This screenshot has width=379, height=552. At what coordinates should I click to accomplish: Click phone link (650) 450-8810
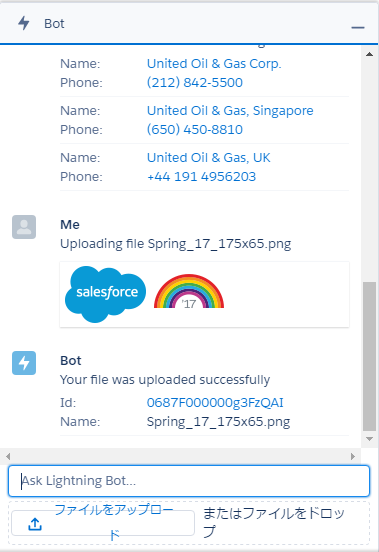point(195,130)
